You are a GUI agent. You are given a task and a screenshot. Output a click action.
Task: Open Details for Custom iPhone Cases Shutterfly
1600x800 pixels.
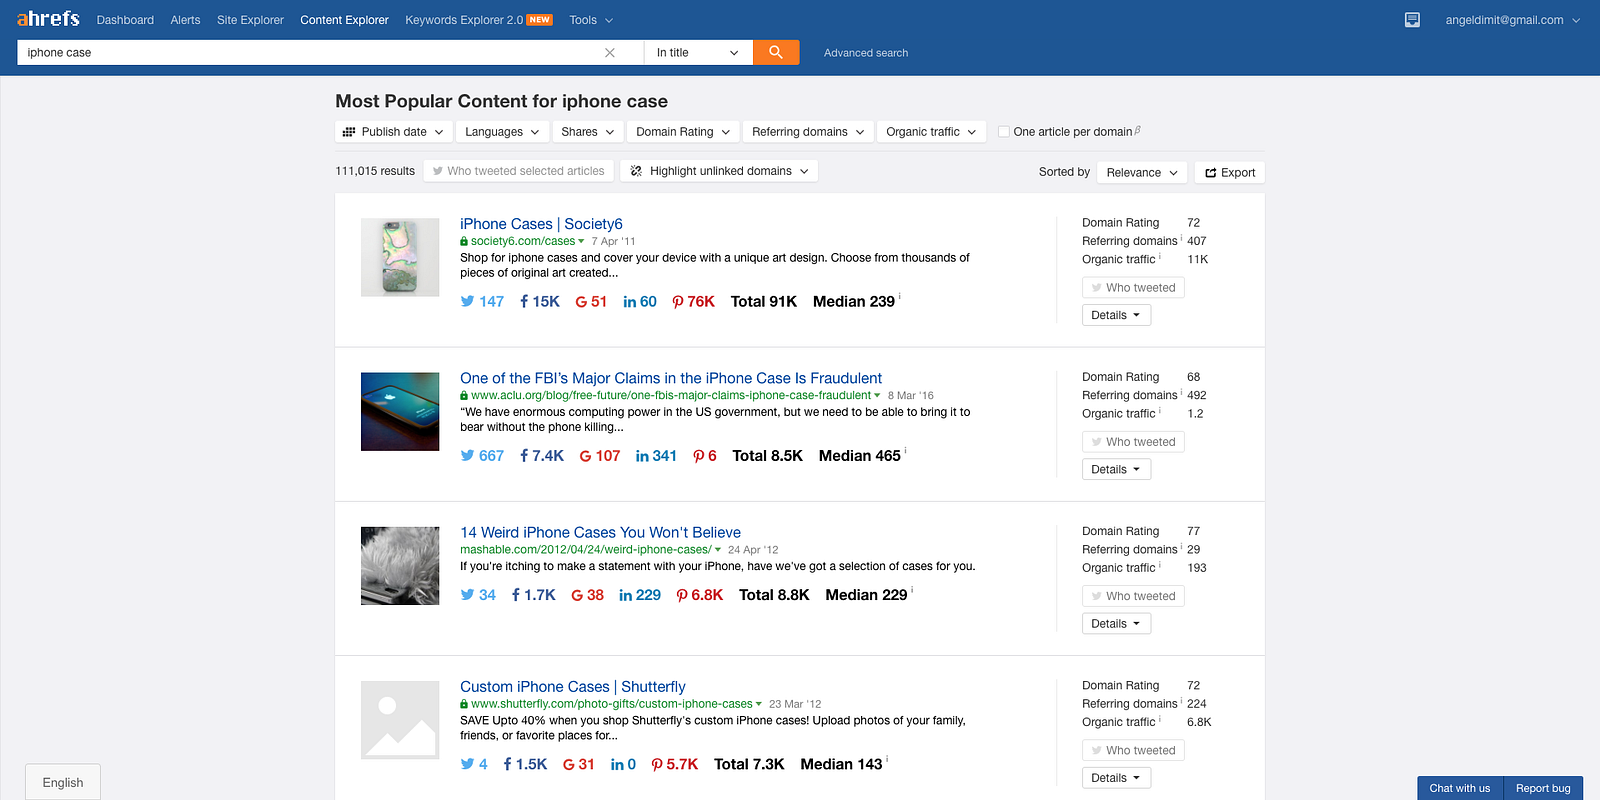coord(1116,778)
